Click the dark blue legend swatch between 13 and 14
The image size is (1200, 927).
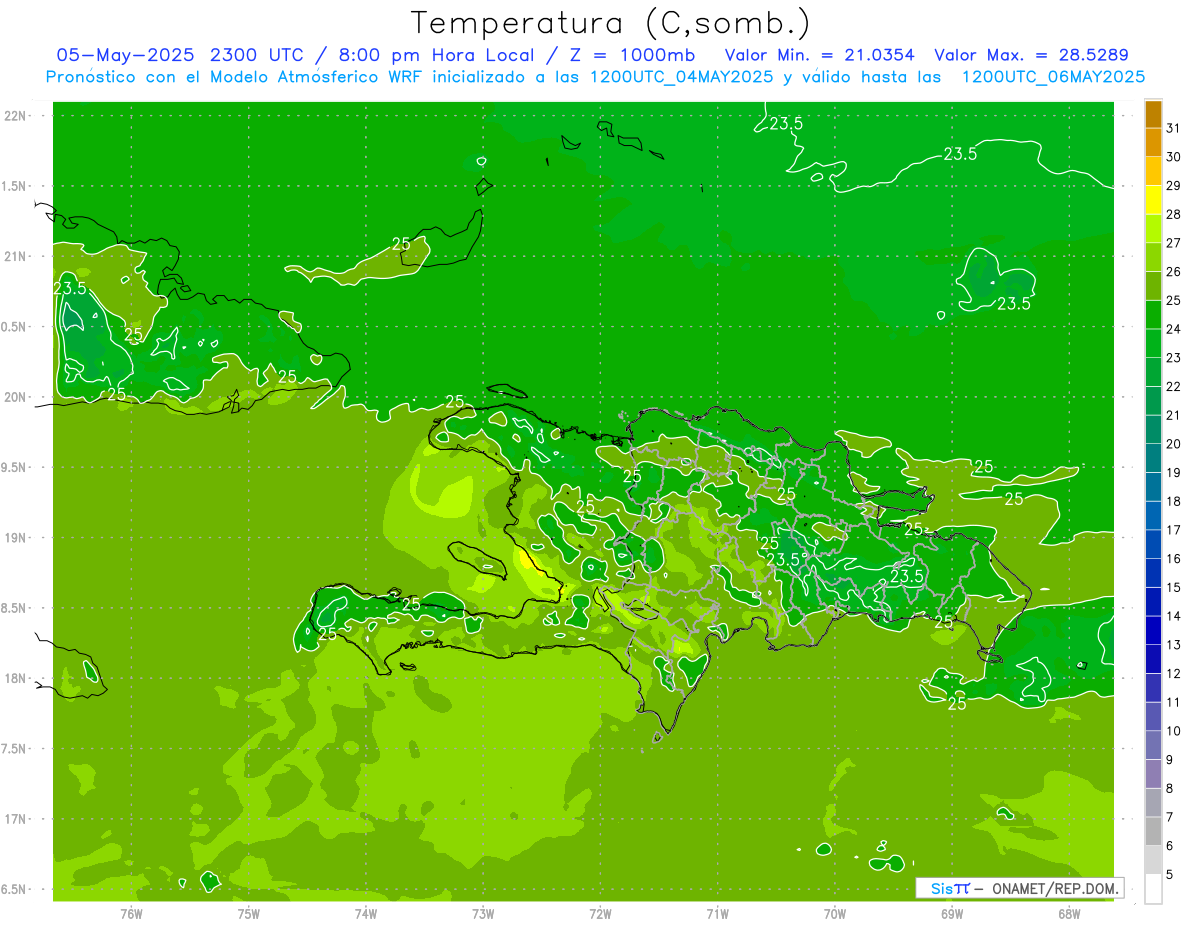coord(1153,630)
